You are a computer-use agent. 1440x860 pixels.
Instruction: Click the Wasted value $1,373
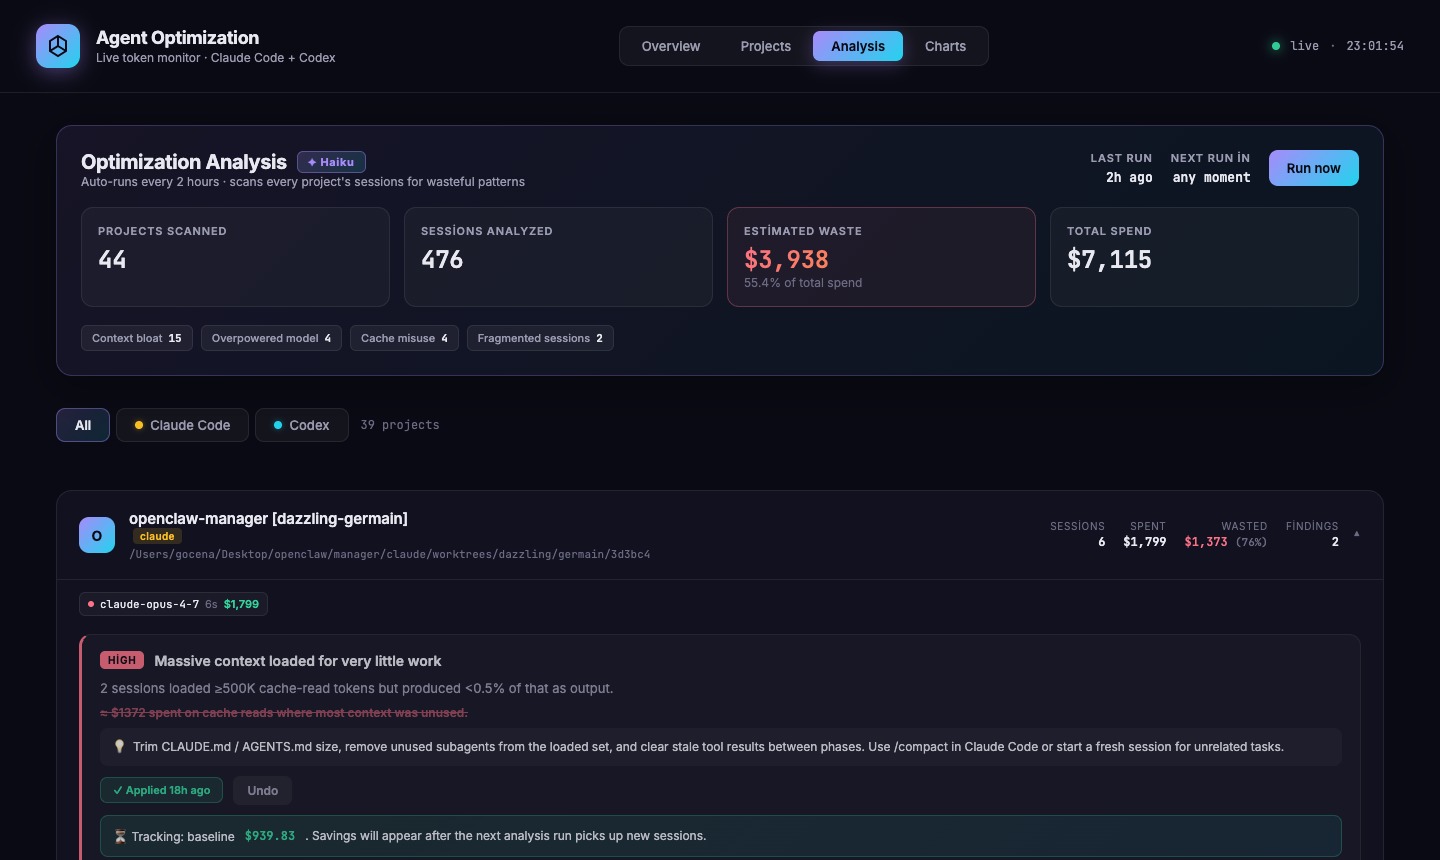pyautogui.click(x=1206, y=542)
